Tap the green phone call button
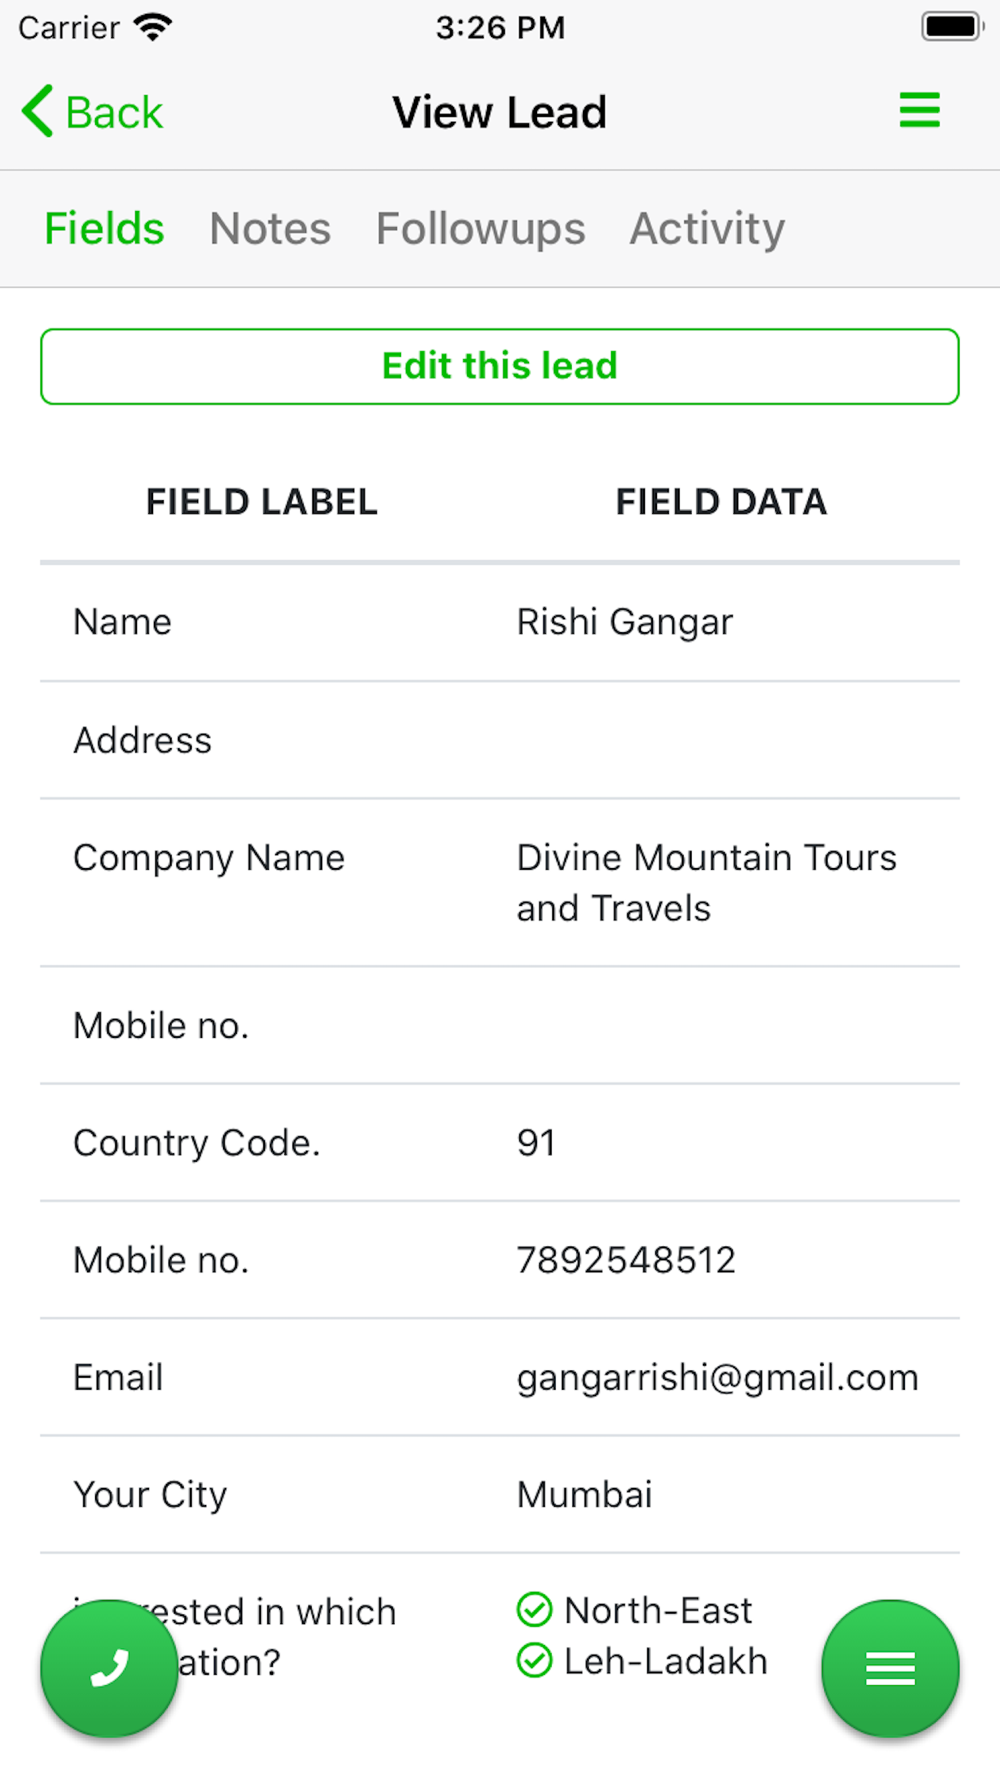 109,1668
